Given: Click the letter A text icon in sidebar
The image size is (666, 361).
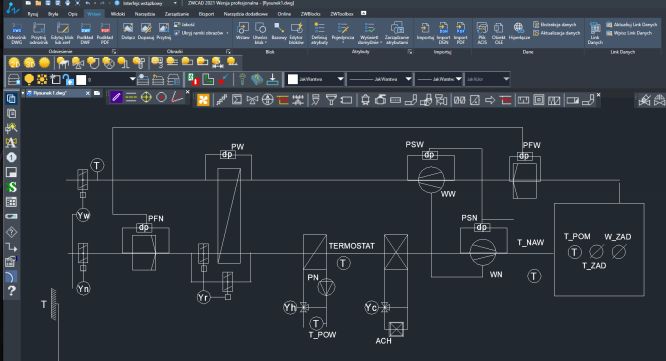Looking at the screenshot, I should [x=11, y=142].
